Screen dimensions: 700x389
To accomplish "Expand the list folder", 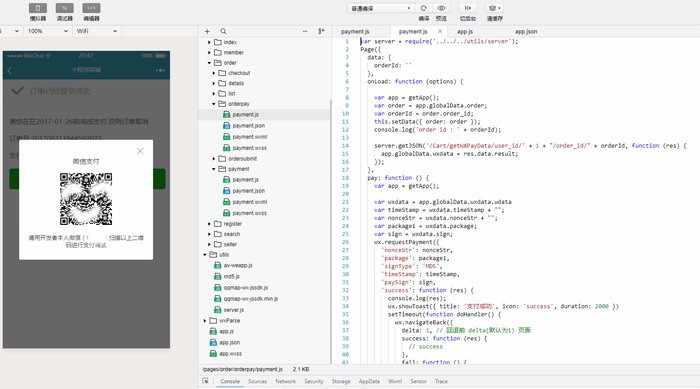I will tap(214, 93).
